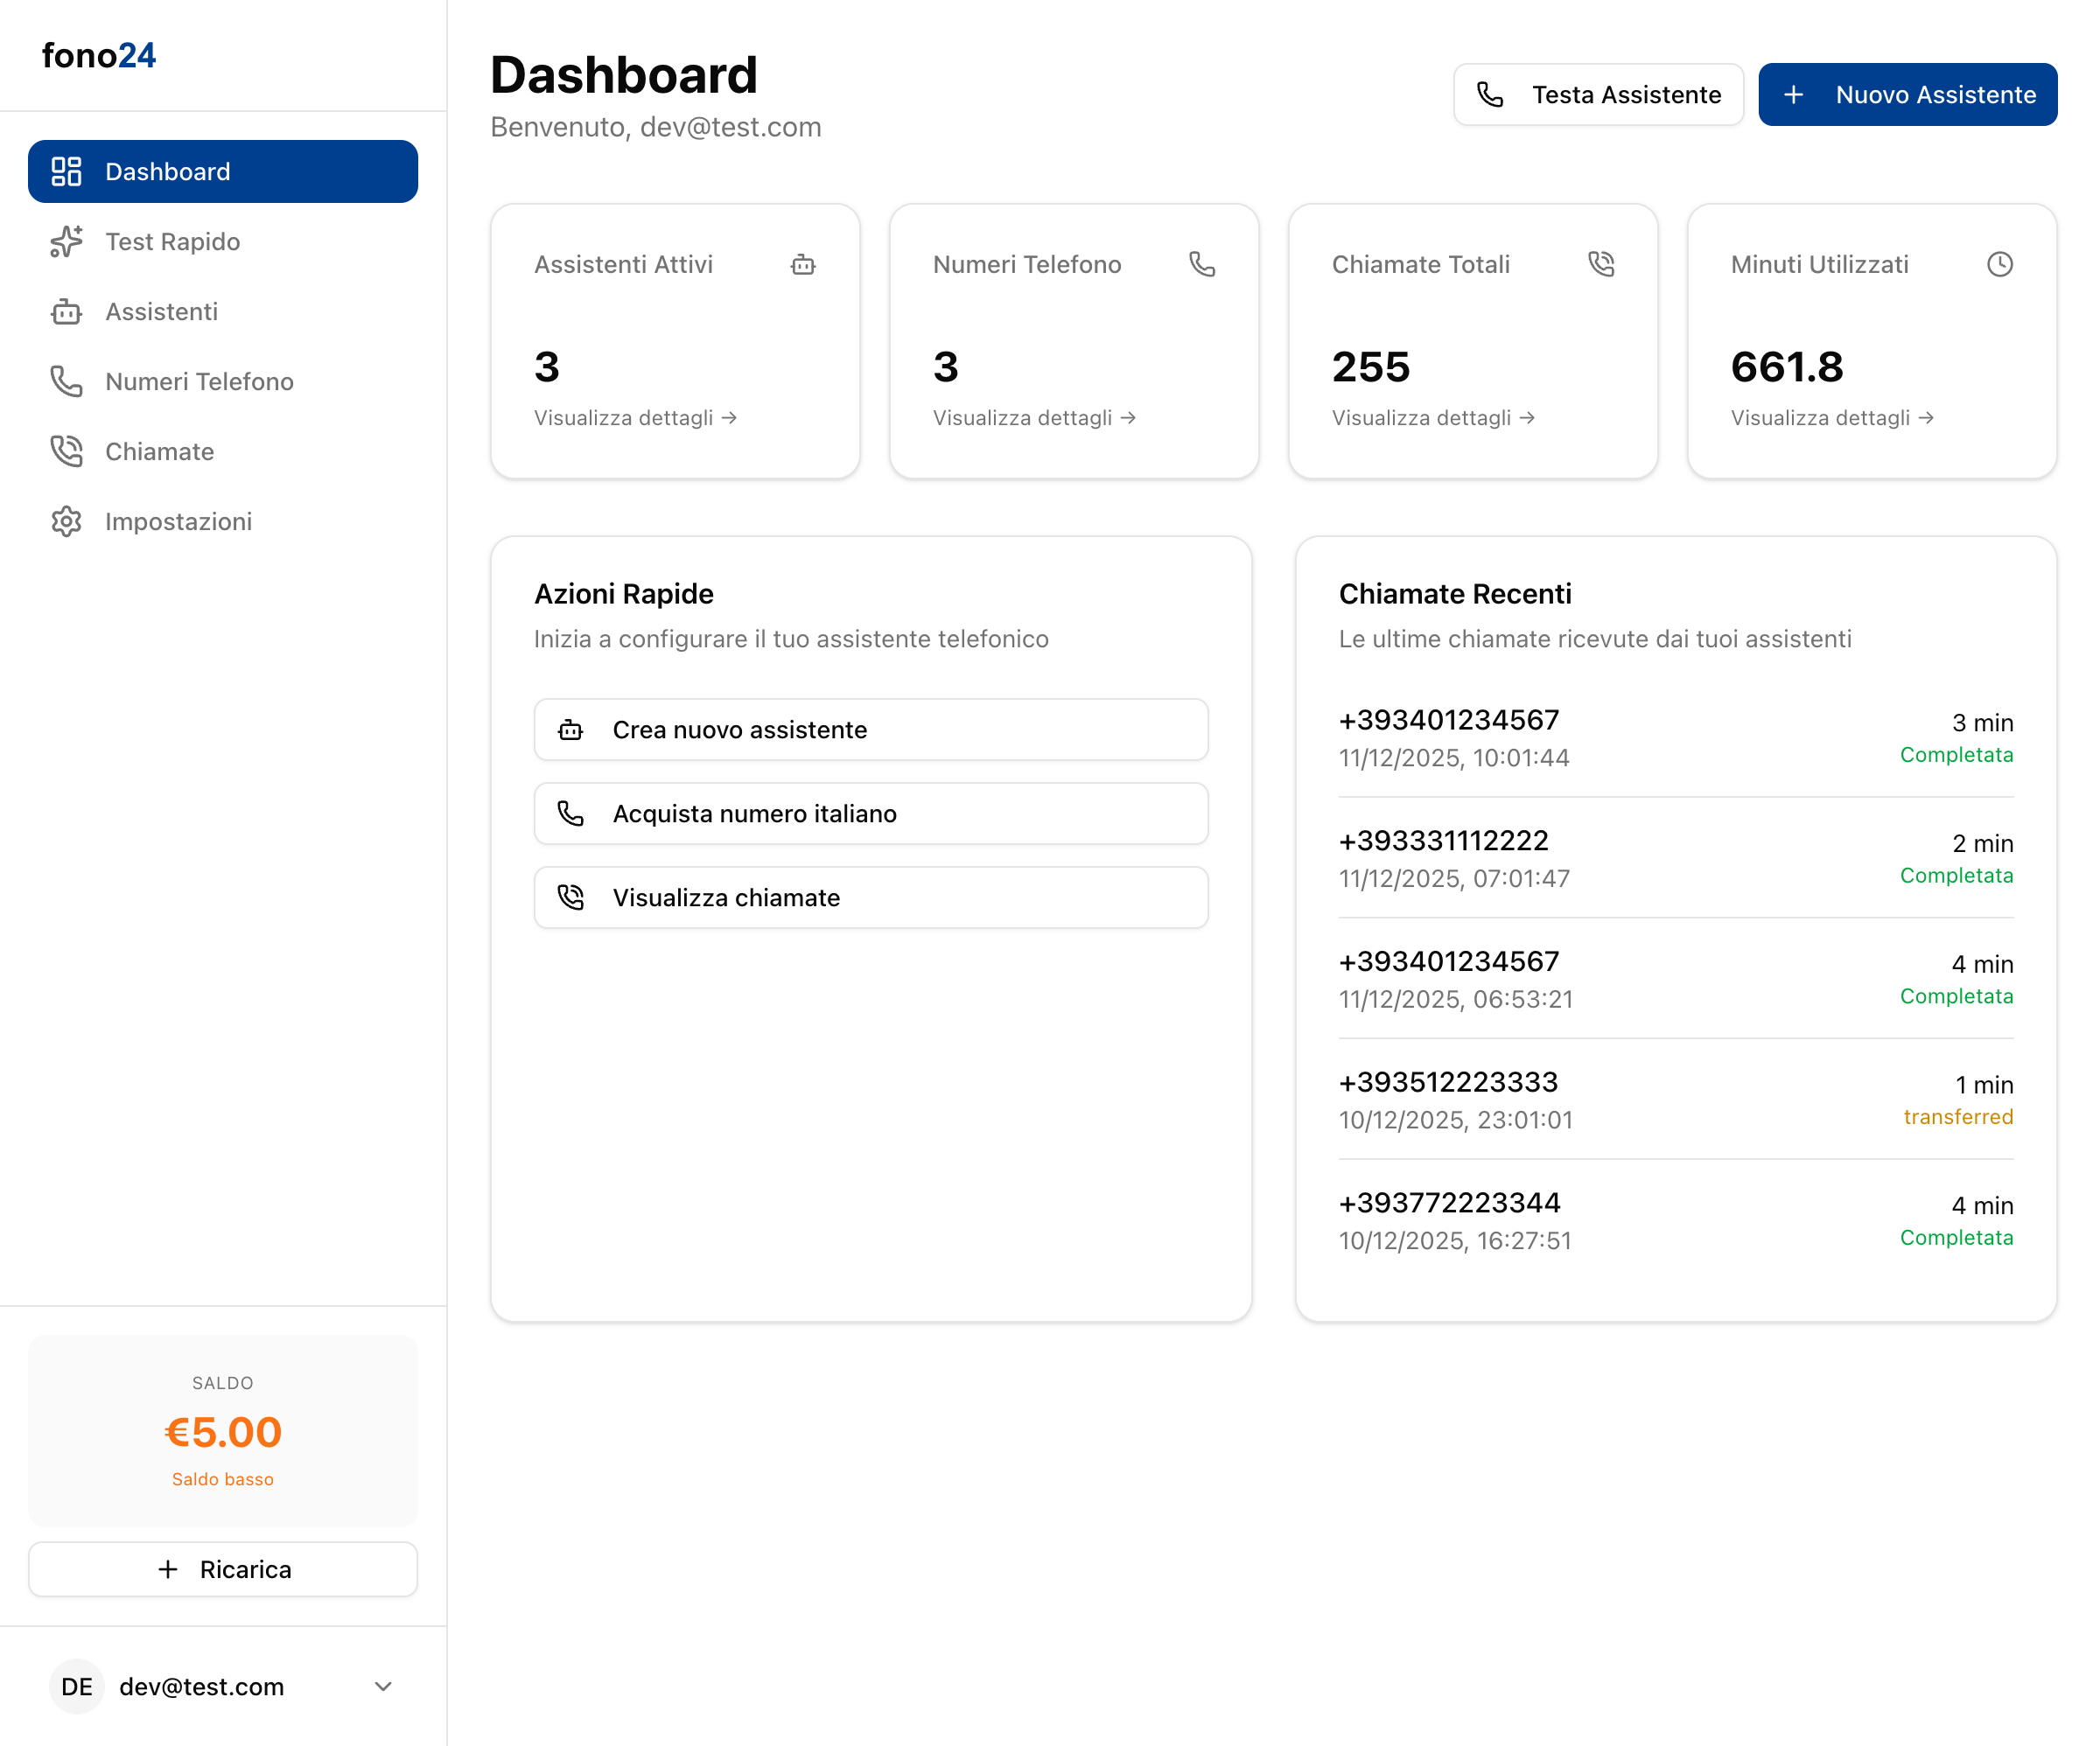Navigate to Numeri Telefono in sidebar
2100x1746 pixels.
coord(199,381)
